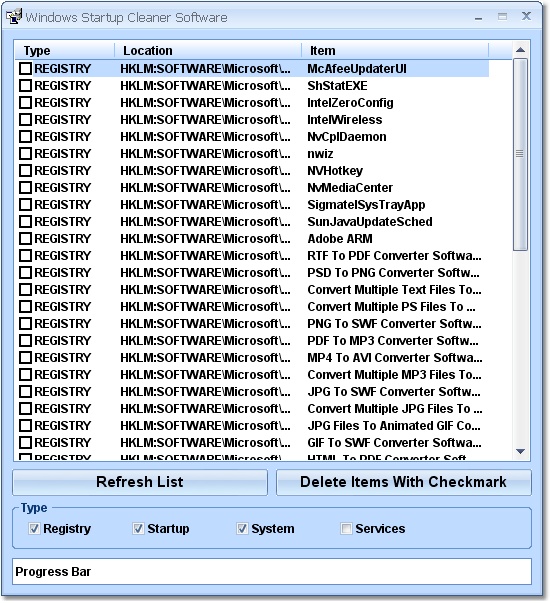Sort by the Location column header
This screenshot has width=550, height=603.
click(x=208, y=50)
